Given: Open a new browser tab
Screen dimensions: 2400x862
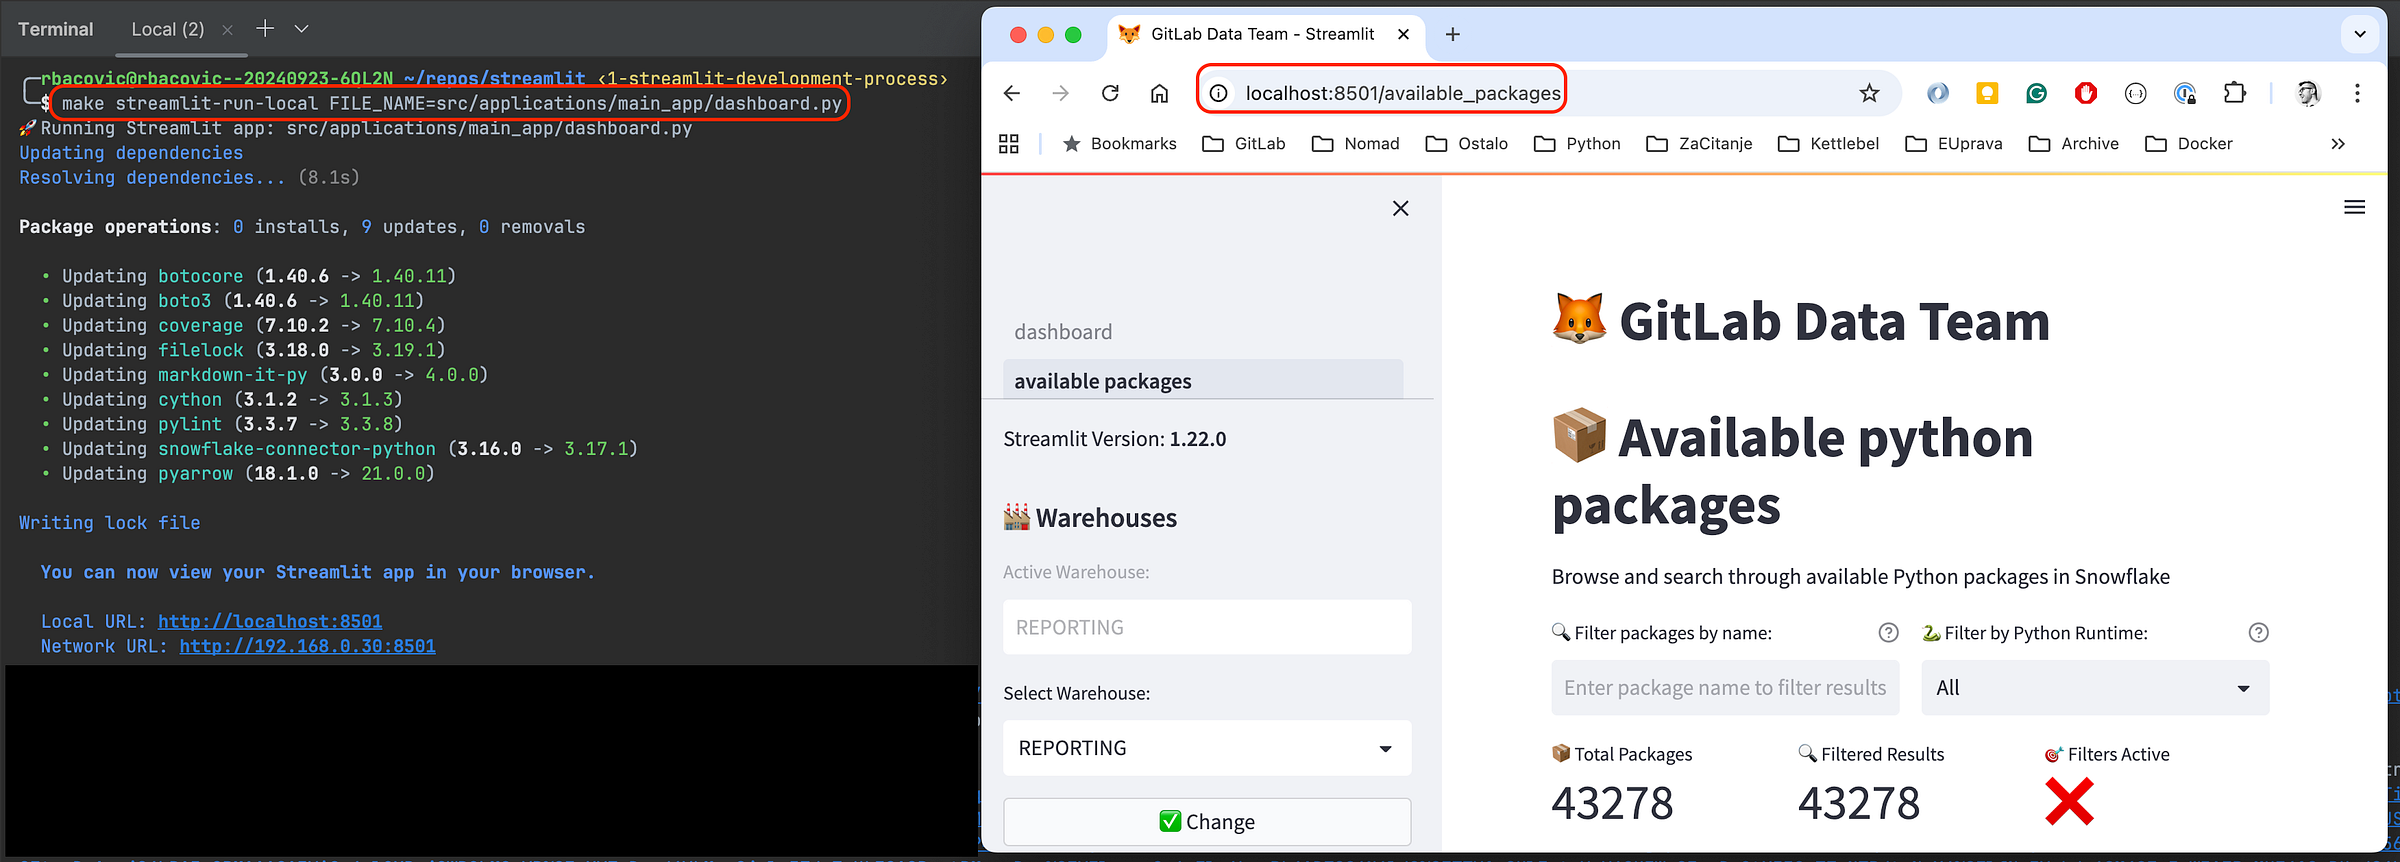Looking at the screenshot, I should click(1453, 34).
